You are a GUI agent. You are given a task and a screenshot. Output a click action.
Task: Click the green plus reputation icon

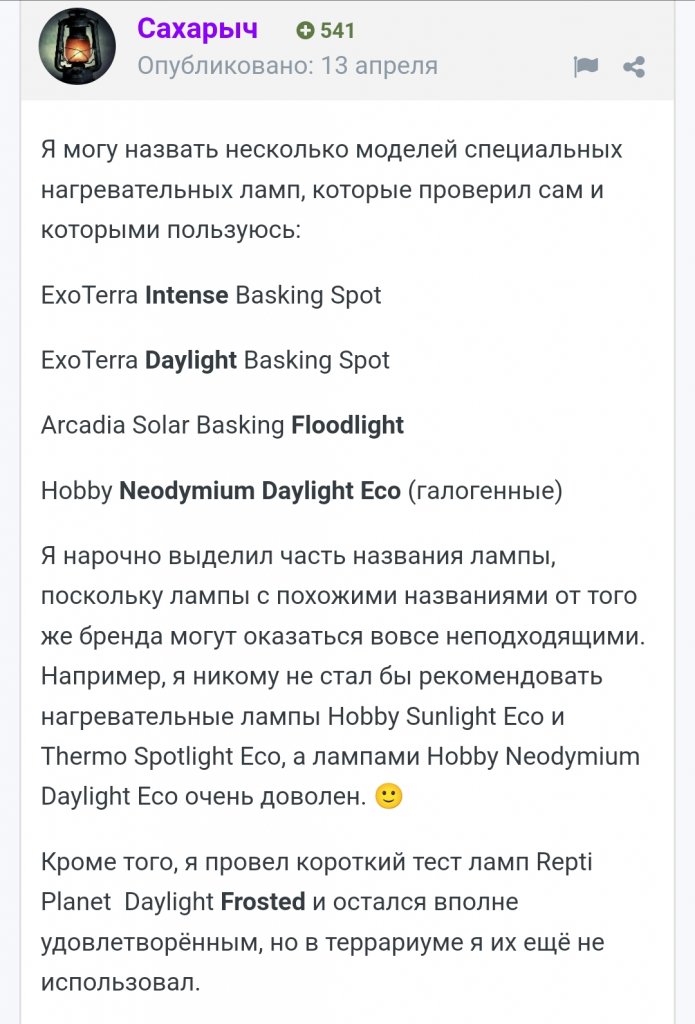(305, 30)
